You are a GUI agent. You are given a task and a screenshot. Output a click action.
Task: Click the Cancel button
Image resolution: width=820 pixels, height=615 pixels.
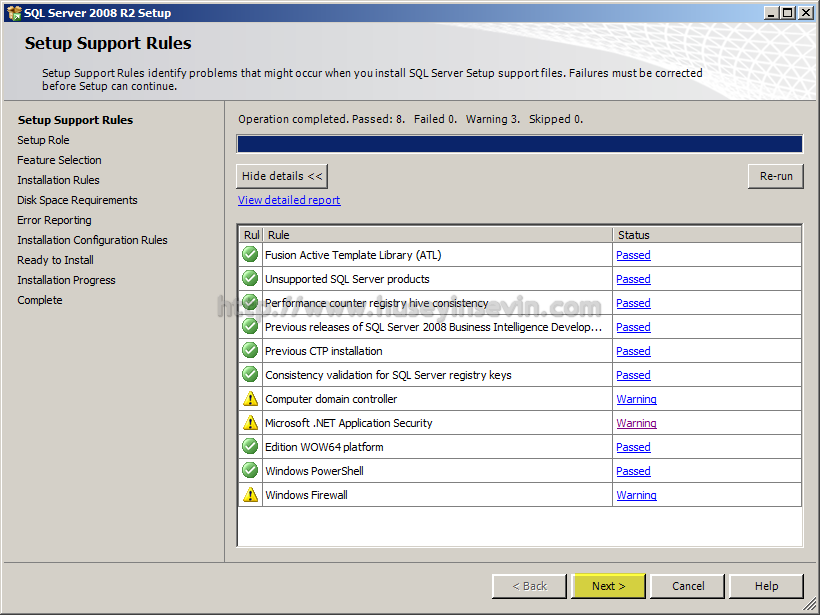tap(688, 586)
